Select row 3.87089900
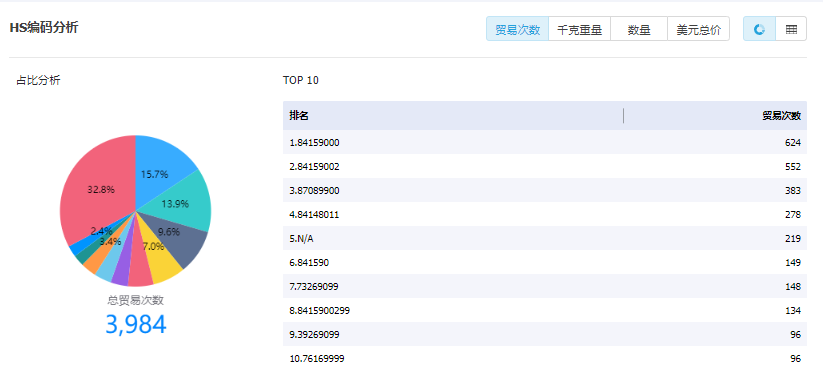 point(545,191)
